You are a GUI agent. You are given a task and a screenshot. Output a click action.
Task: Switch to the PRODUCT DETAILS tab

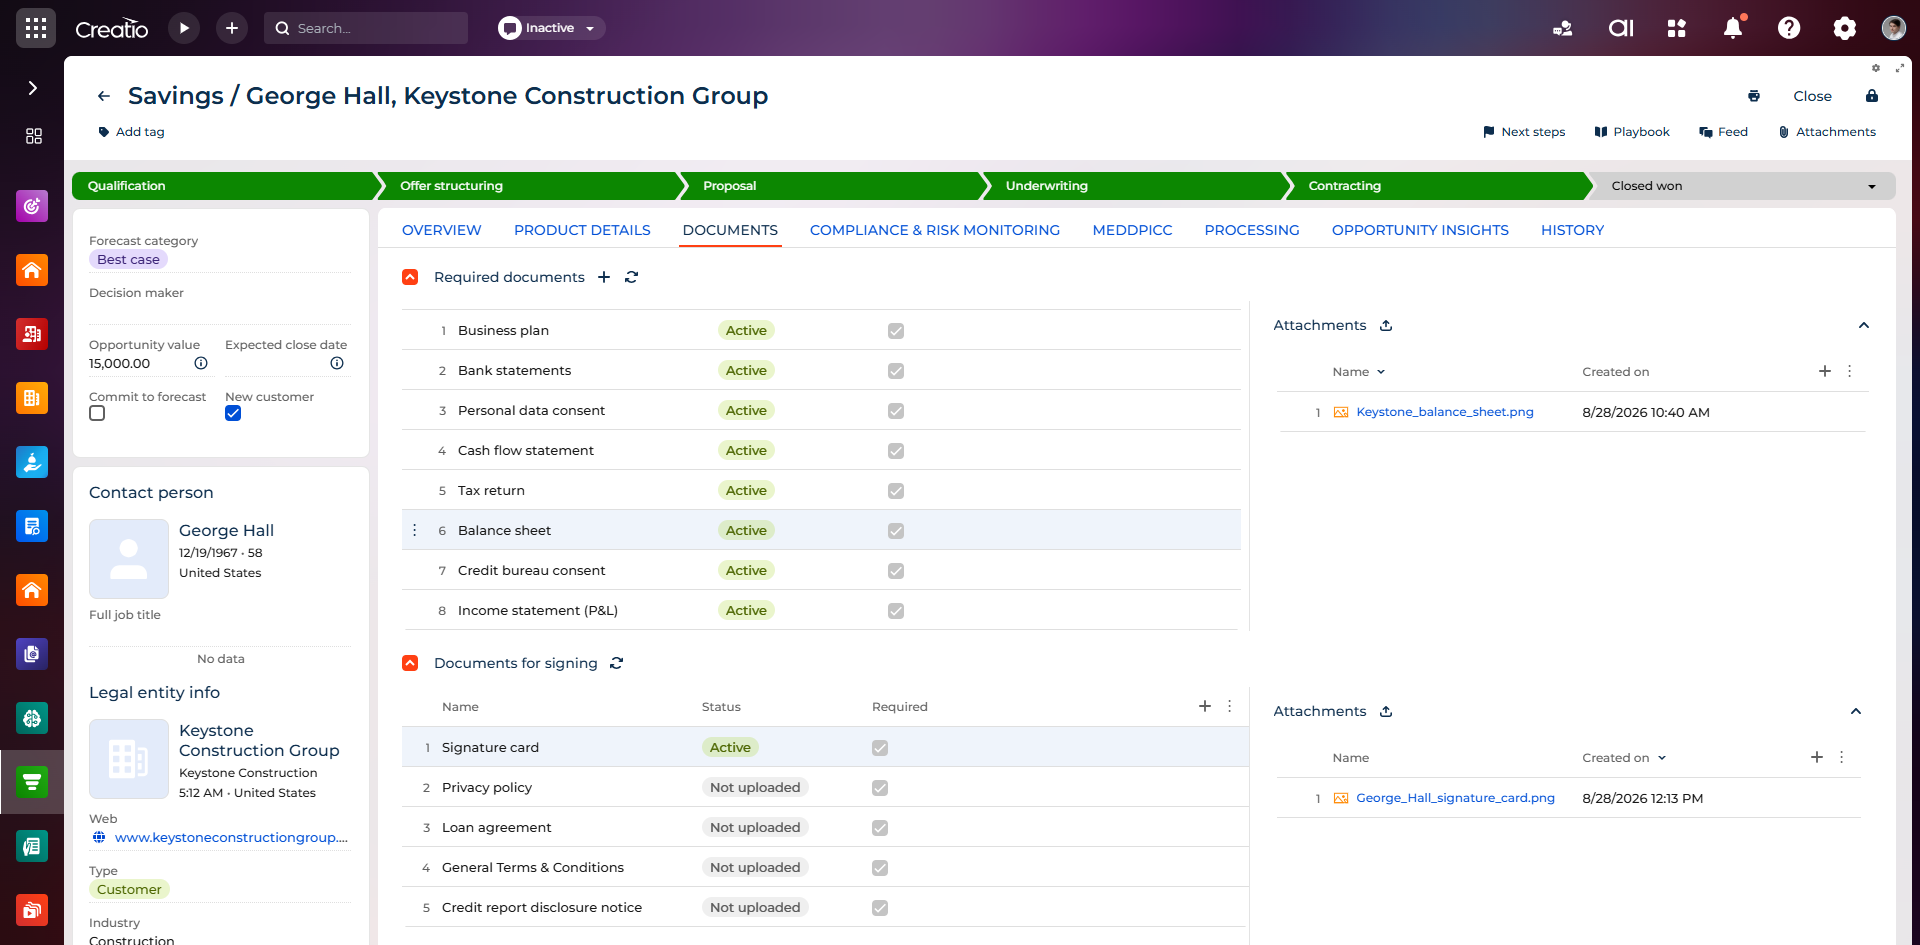pyautogui.click(x=582, y=230)
